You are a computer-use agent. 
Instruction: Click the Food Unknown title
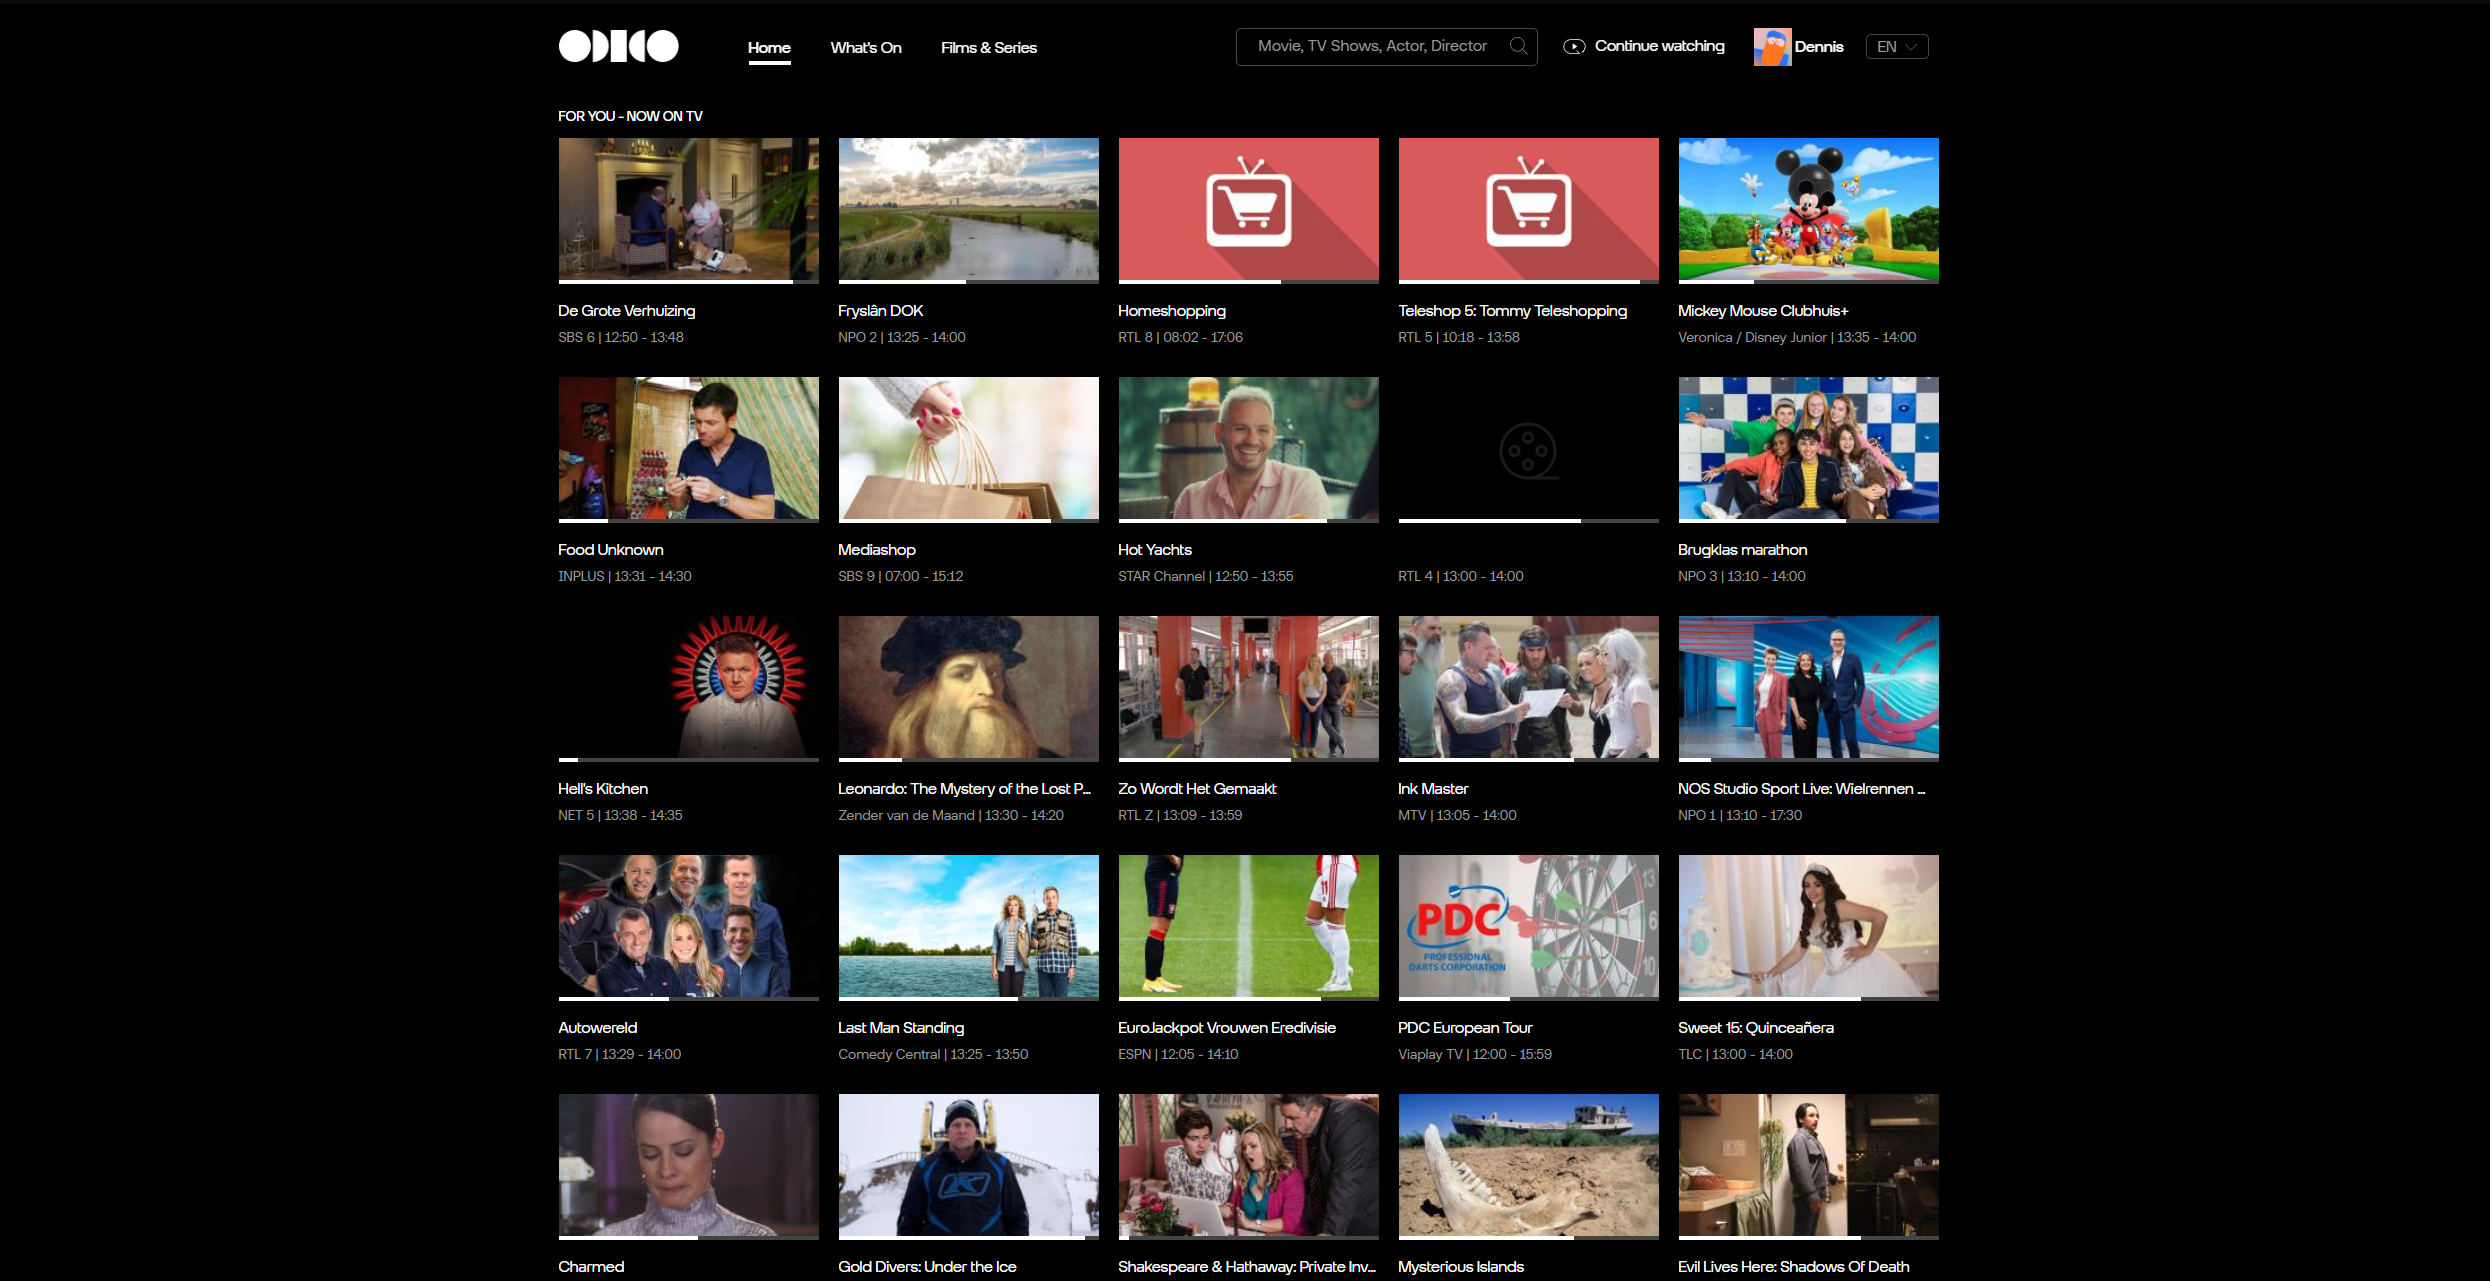click(611, 550)
